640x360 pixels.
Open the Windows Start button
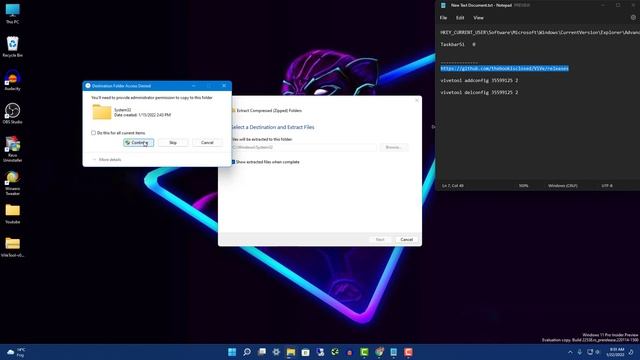coord(232,352)
